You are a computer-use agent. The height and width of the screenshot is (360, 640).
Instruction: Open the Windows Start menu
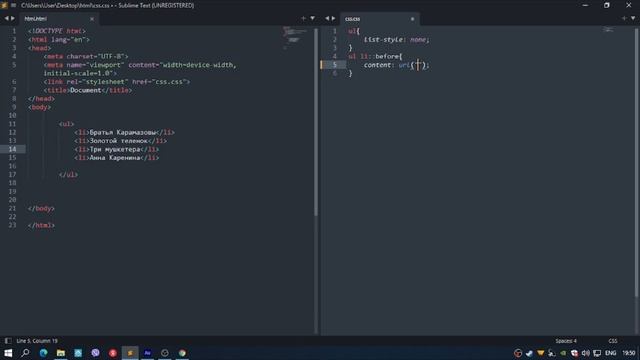[x=8, y=353]
